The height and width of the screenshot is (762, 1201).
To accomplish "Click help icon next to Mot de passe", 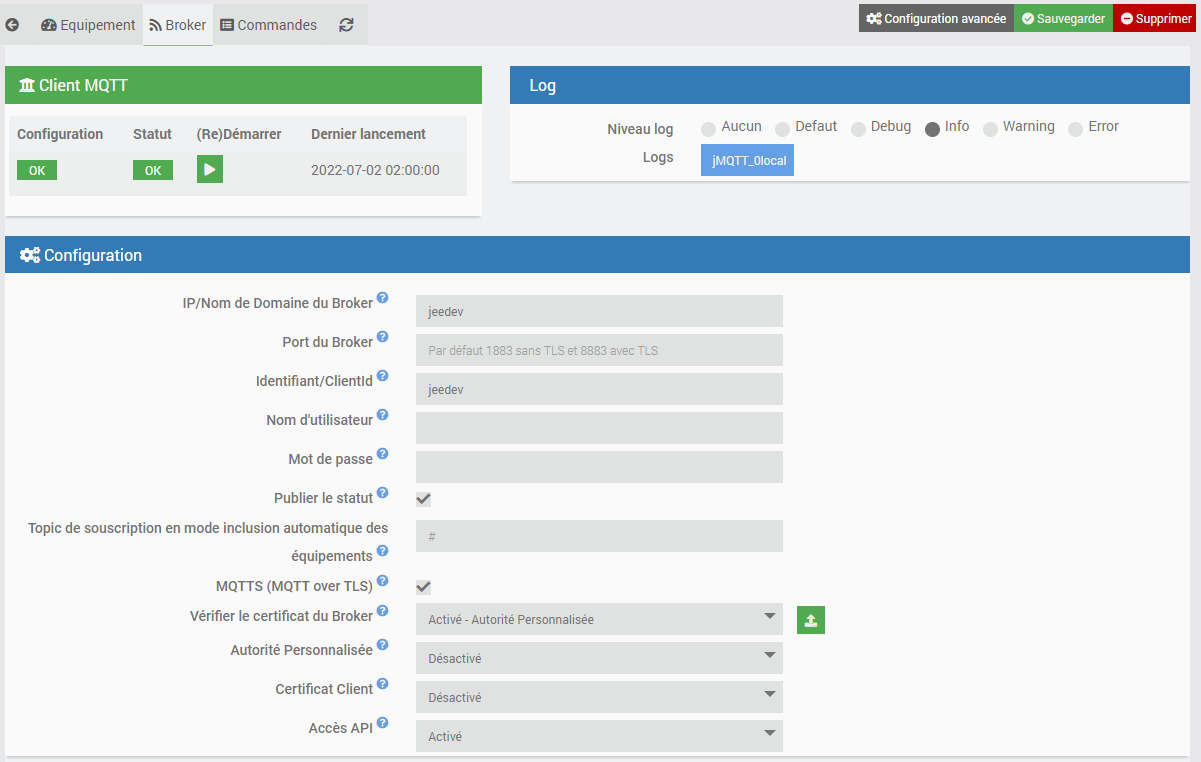I will tap(382, 454).
